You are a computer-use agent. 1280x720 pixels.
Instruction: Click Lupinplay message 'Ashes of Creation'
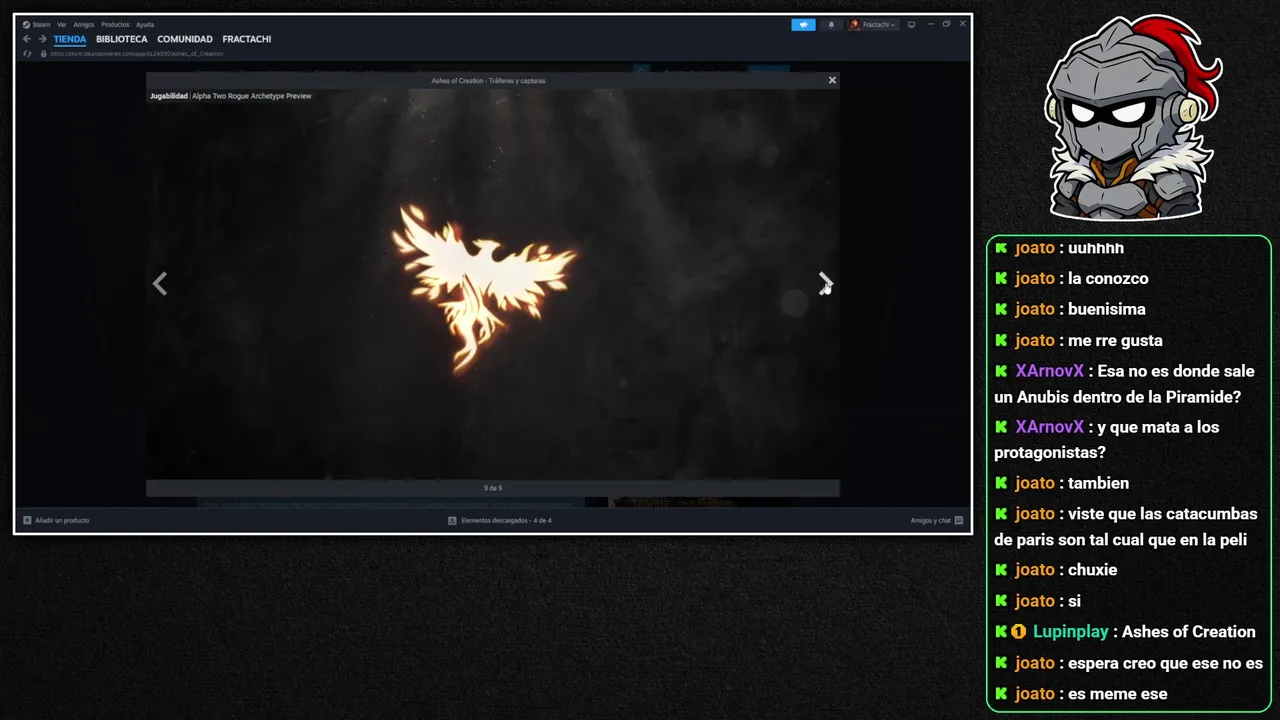click(x=1189, y=632)
